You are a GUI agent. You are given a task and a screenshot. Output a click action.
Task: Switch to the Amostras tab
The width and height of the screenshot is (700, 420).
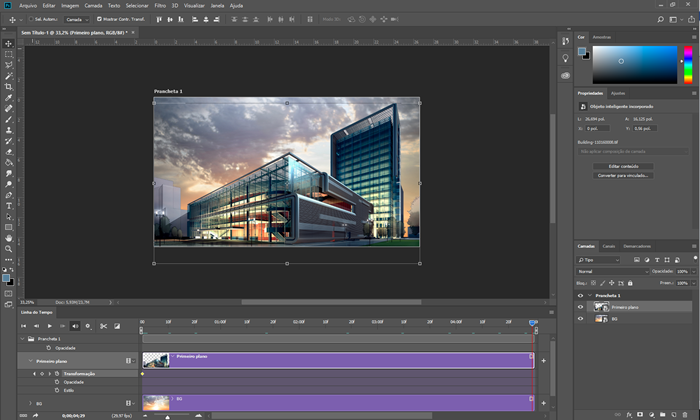pyautogui.click(x=601, y=37)
